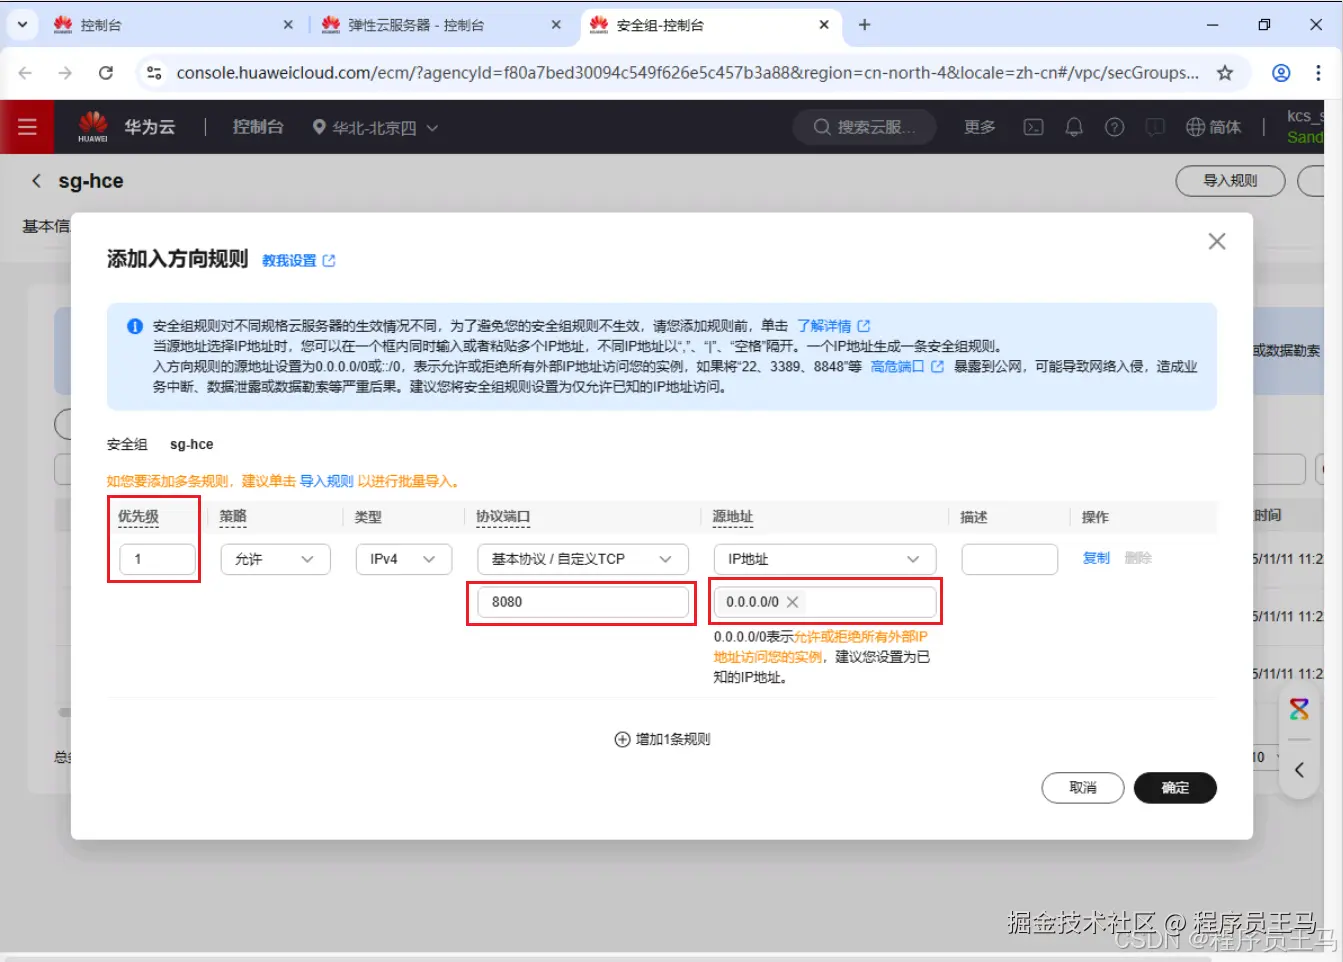This screenshot has height=962, width=1343.
Task: Open the tab search dropdown arrow
Action: click(x=22, y=24)
